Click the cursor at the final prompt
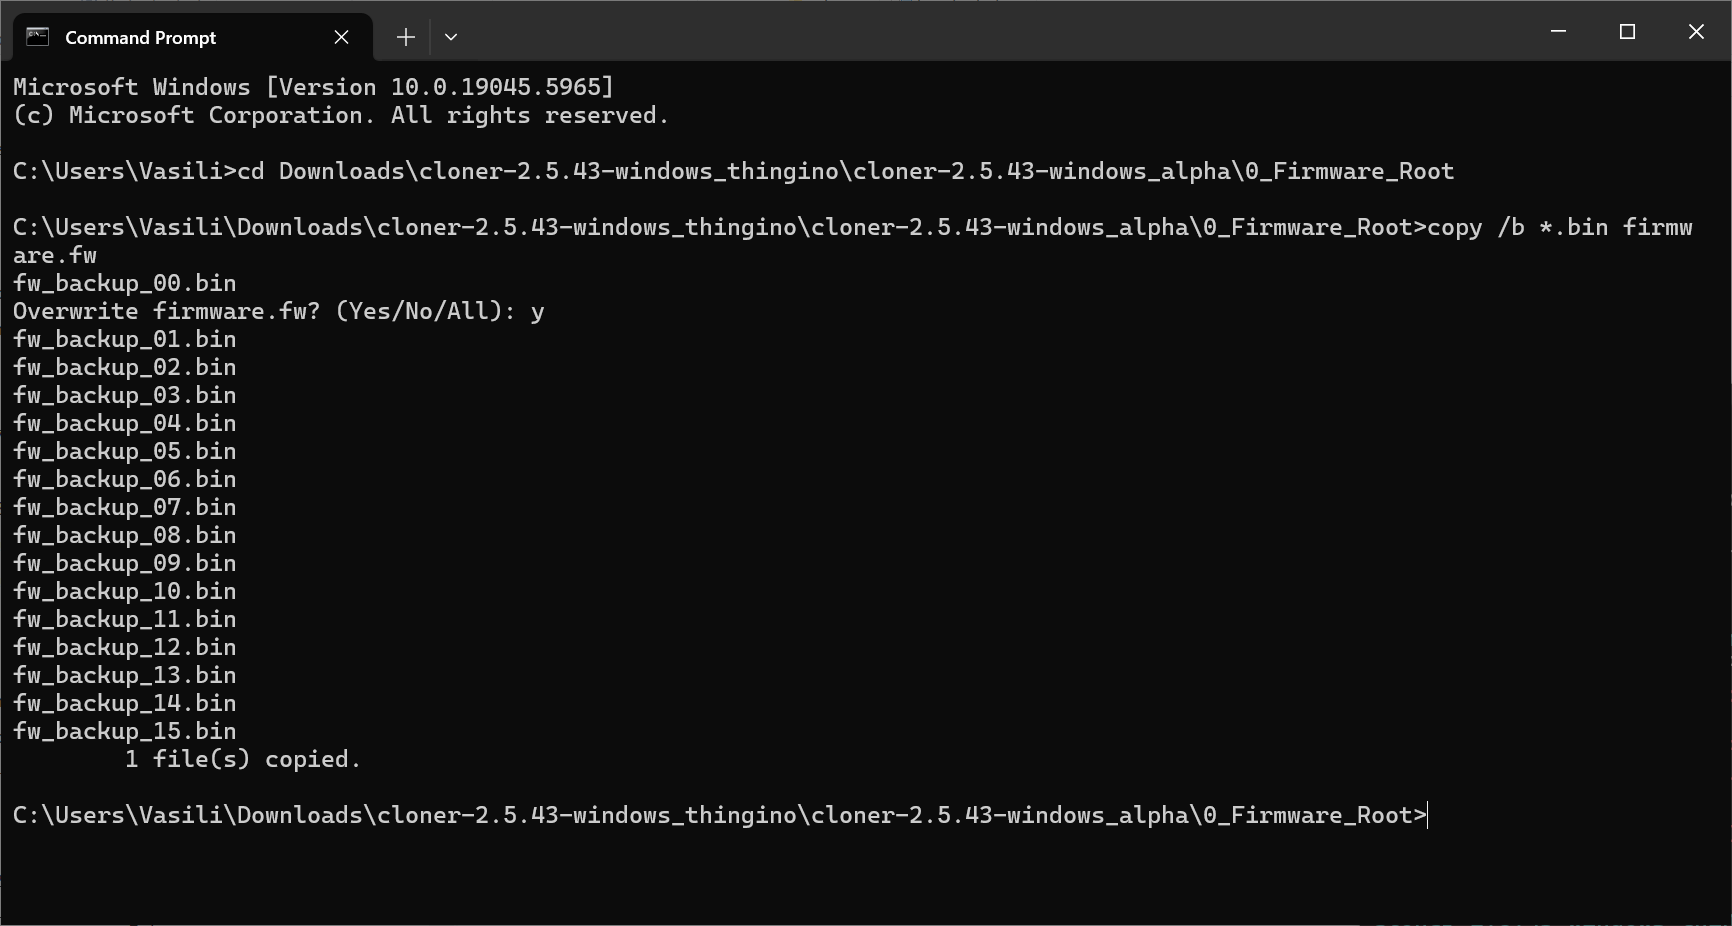 1428,816
